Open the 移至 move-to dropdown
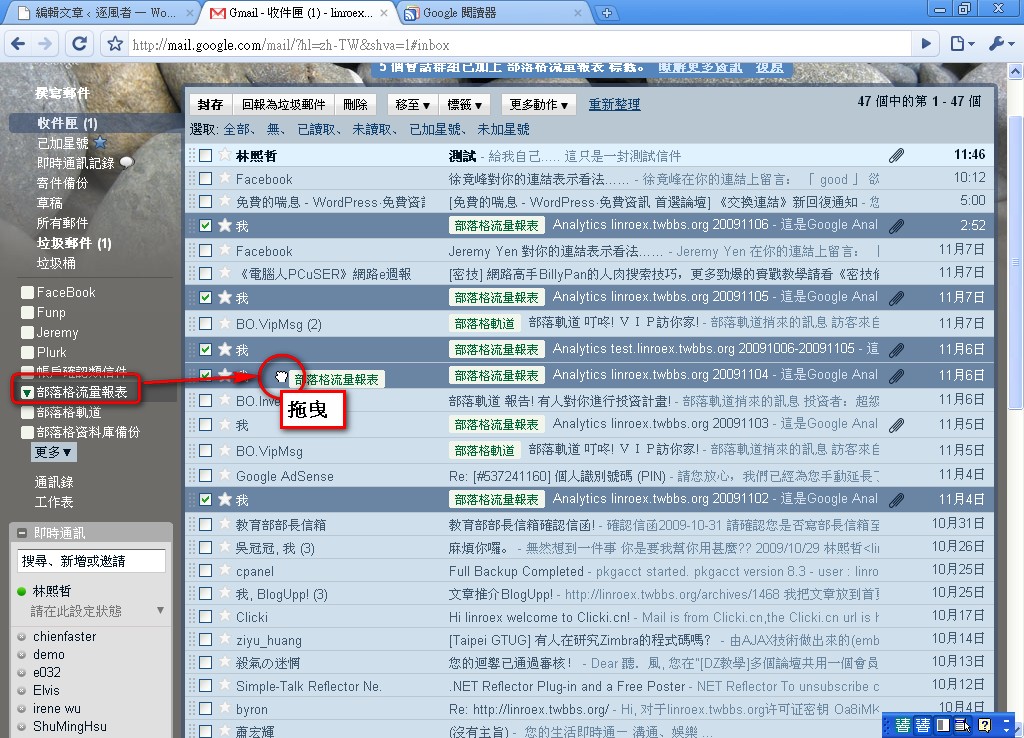Image resolution: width=1024 pixels, height=738 pixels. [412, 104]
